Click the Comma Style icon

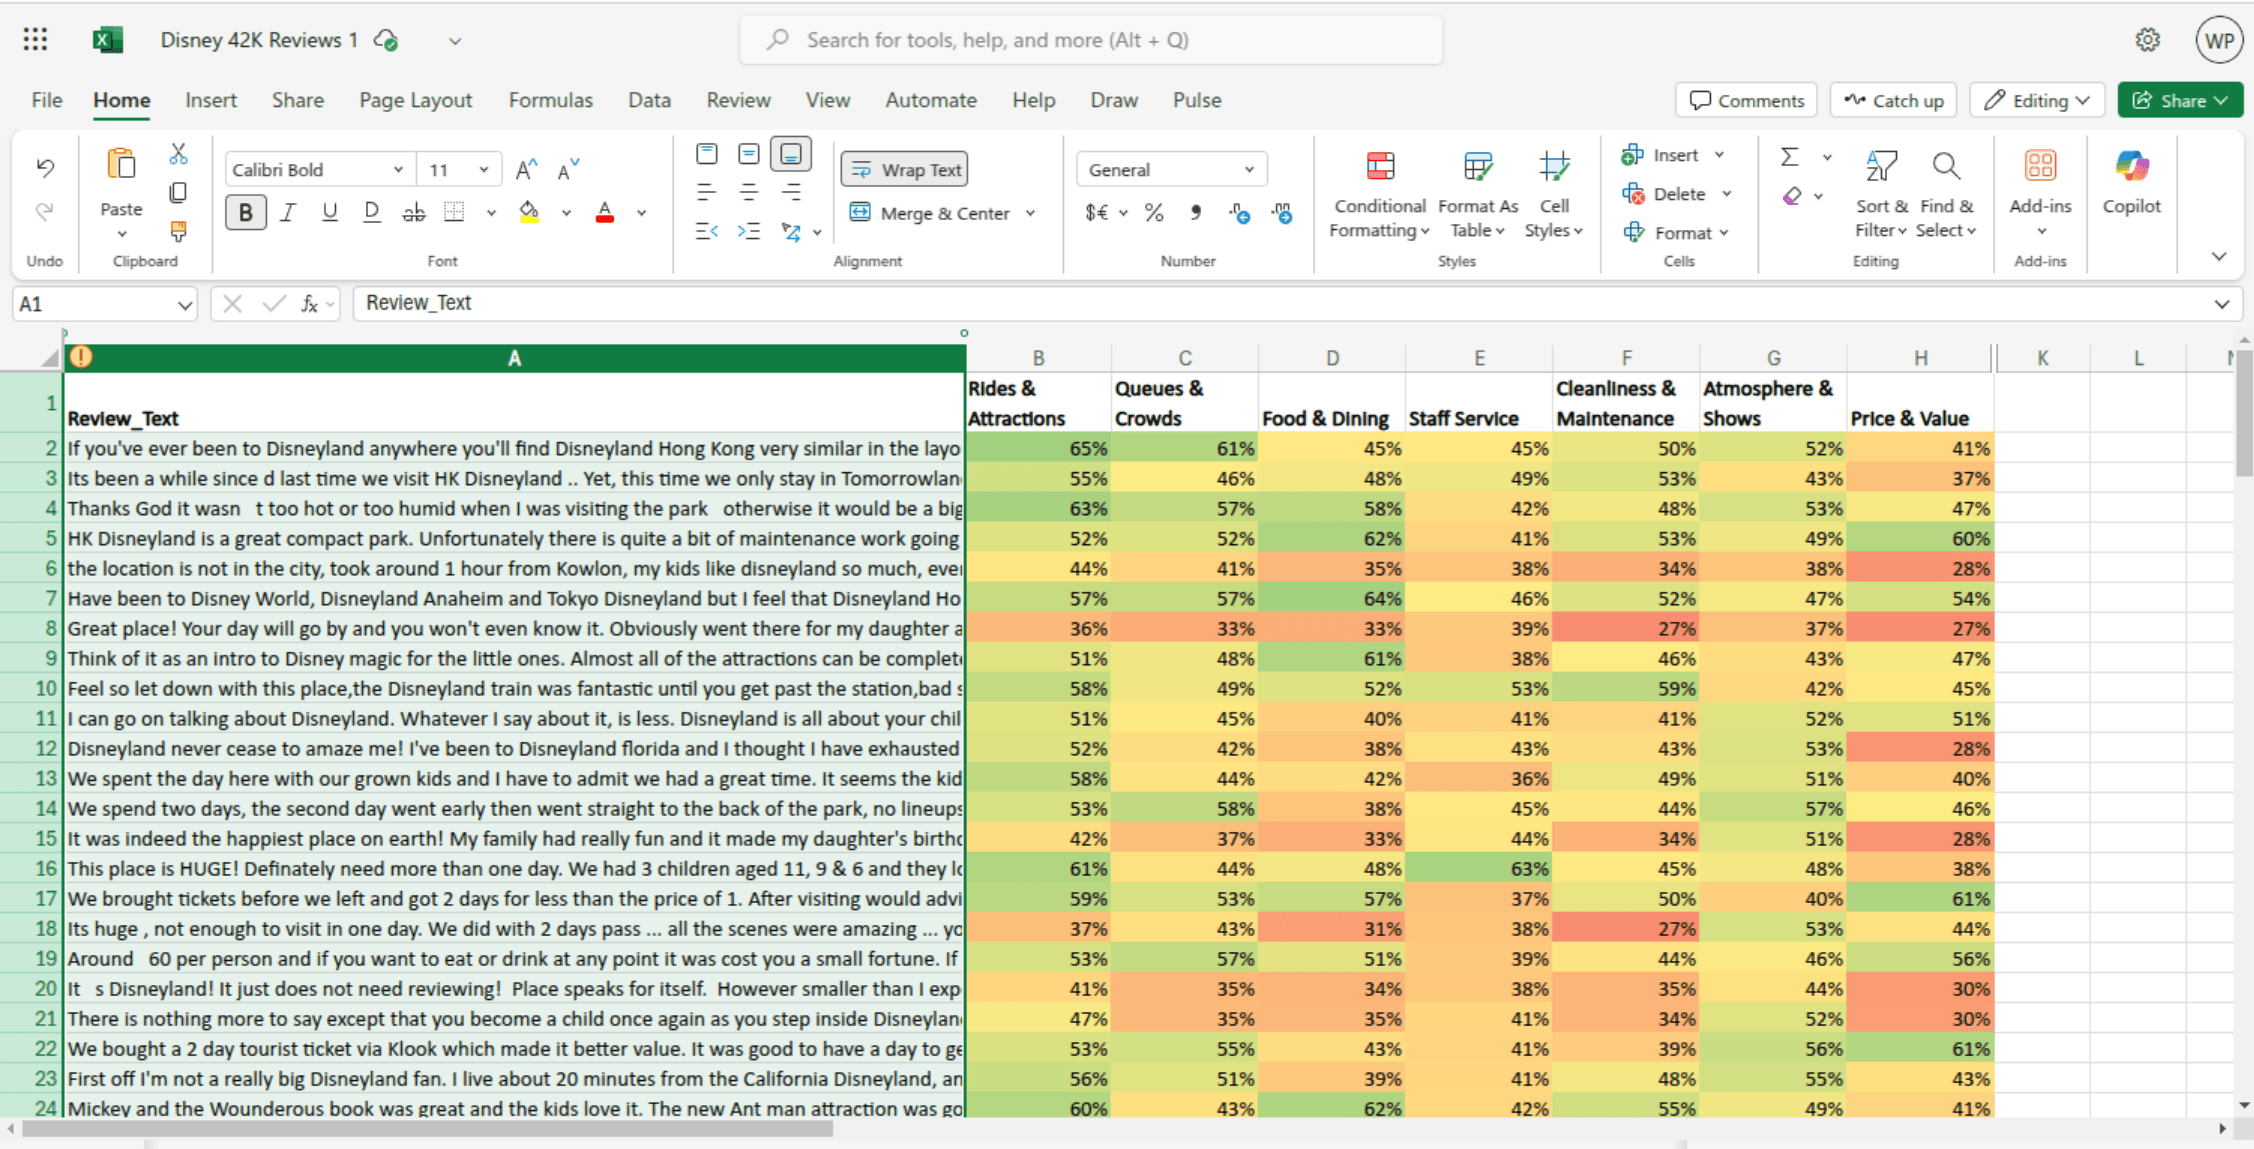click(1196, 212)
